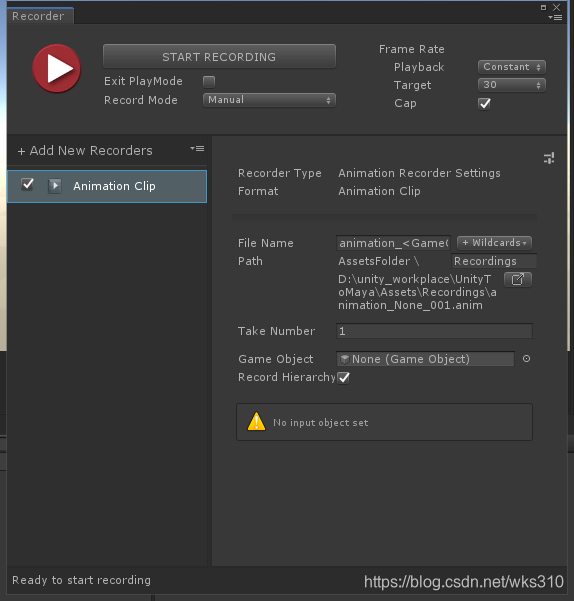Click the Frame Rate heading

(x=412, y=49)
